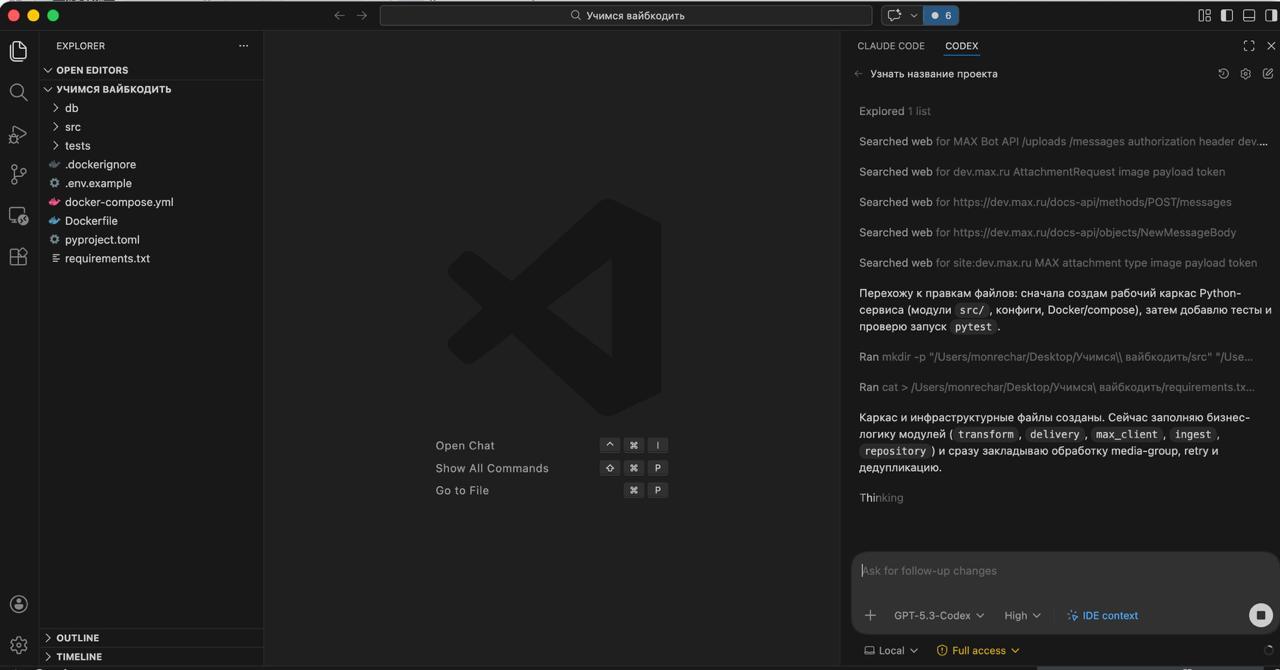Open requirements.txt file
This screenshot has width=1280, height=670.
[x=152, y=258]
